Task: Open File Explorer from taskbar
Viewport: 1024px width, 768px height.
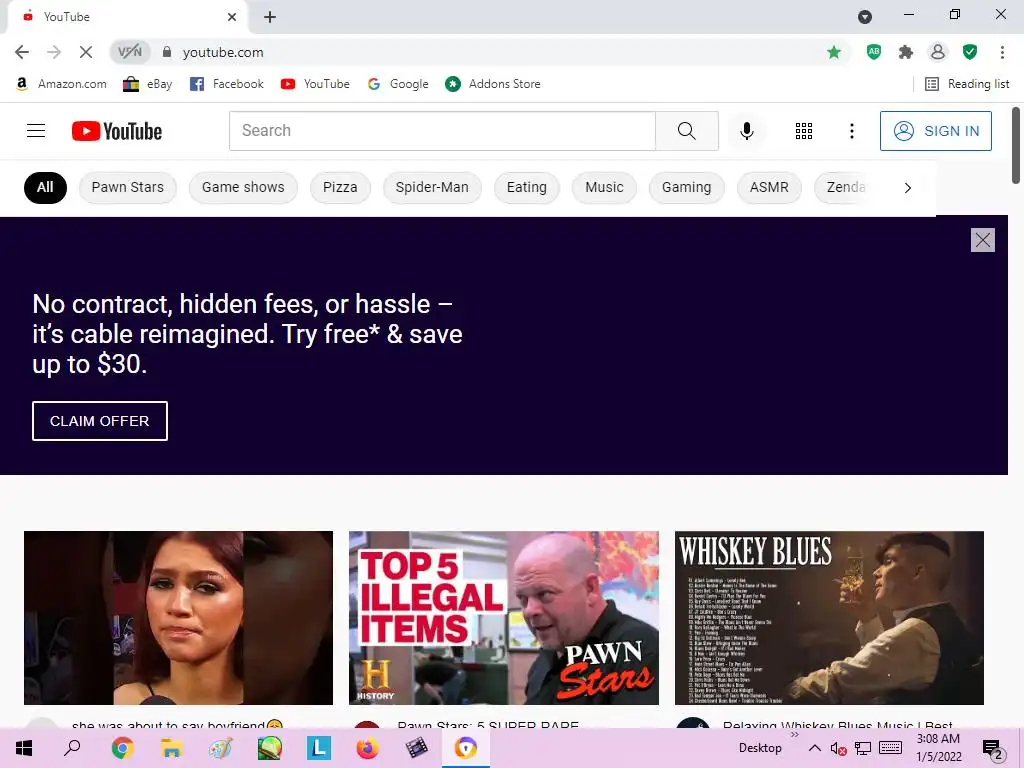Action: 171,748
